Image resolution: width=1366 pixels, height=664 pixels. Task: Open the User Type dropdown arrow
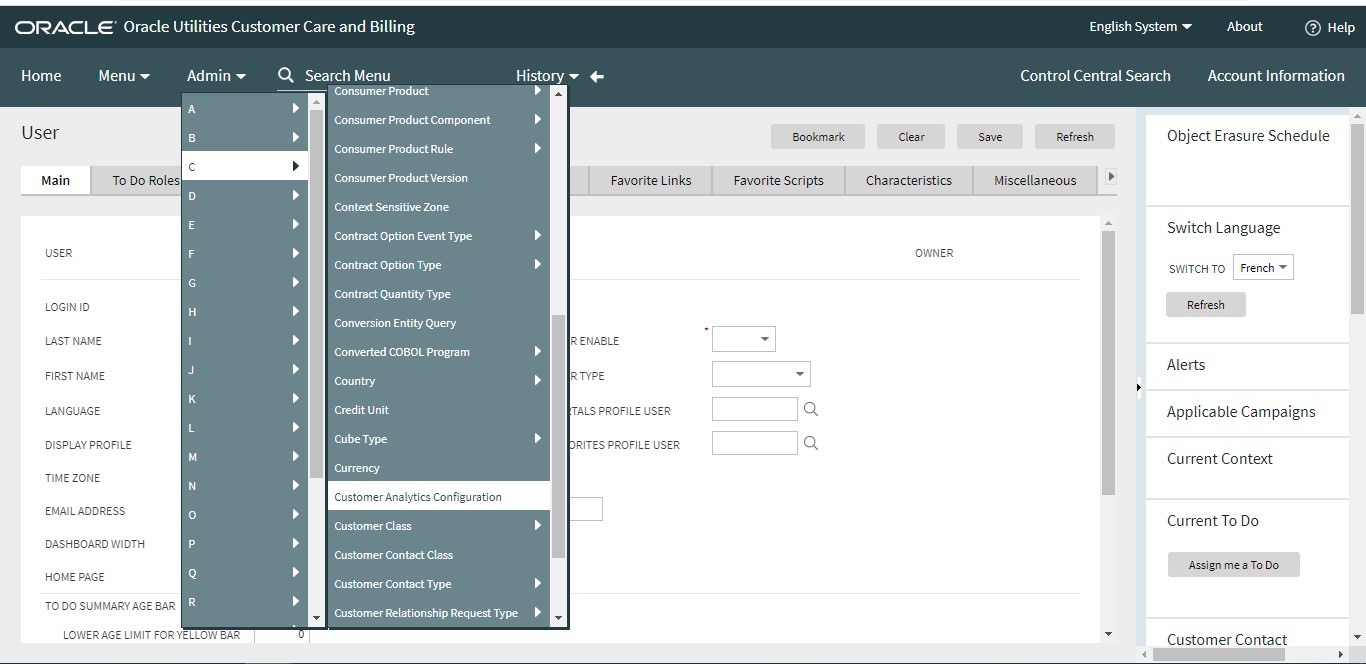[x=801, y=373]
